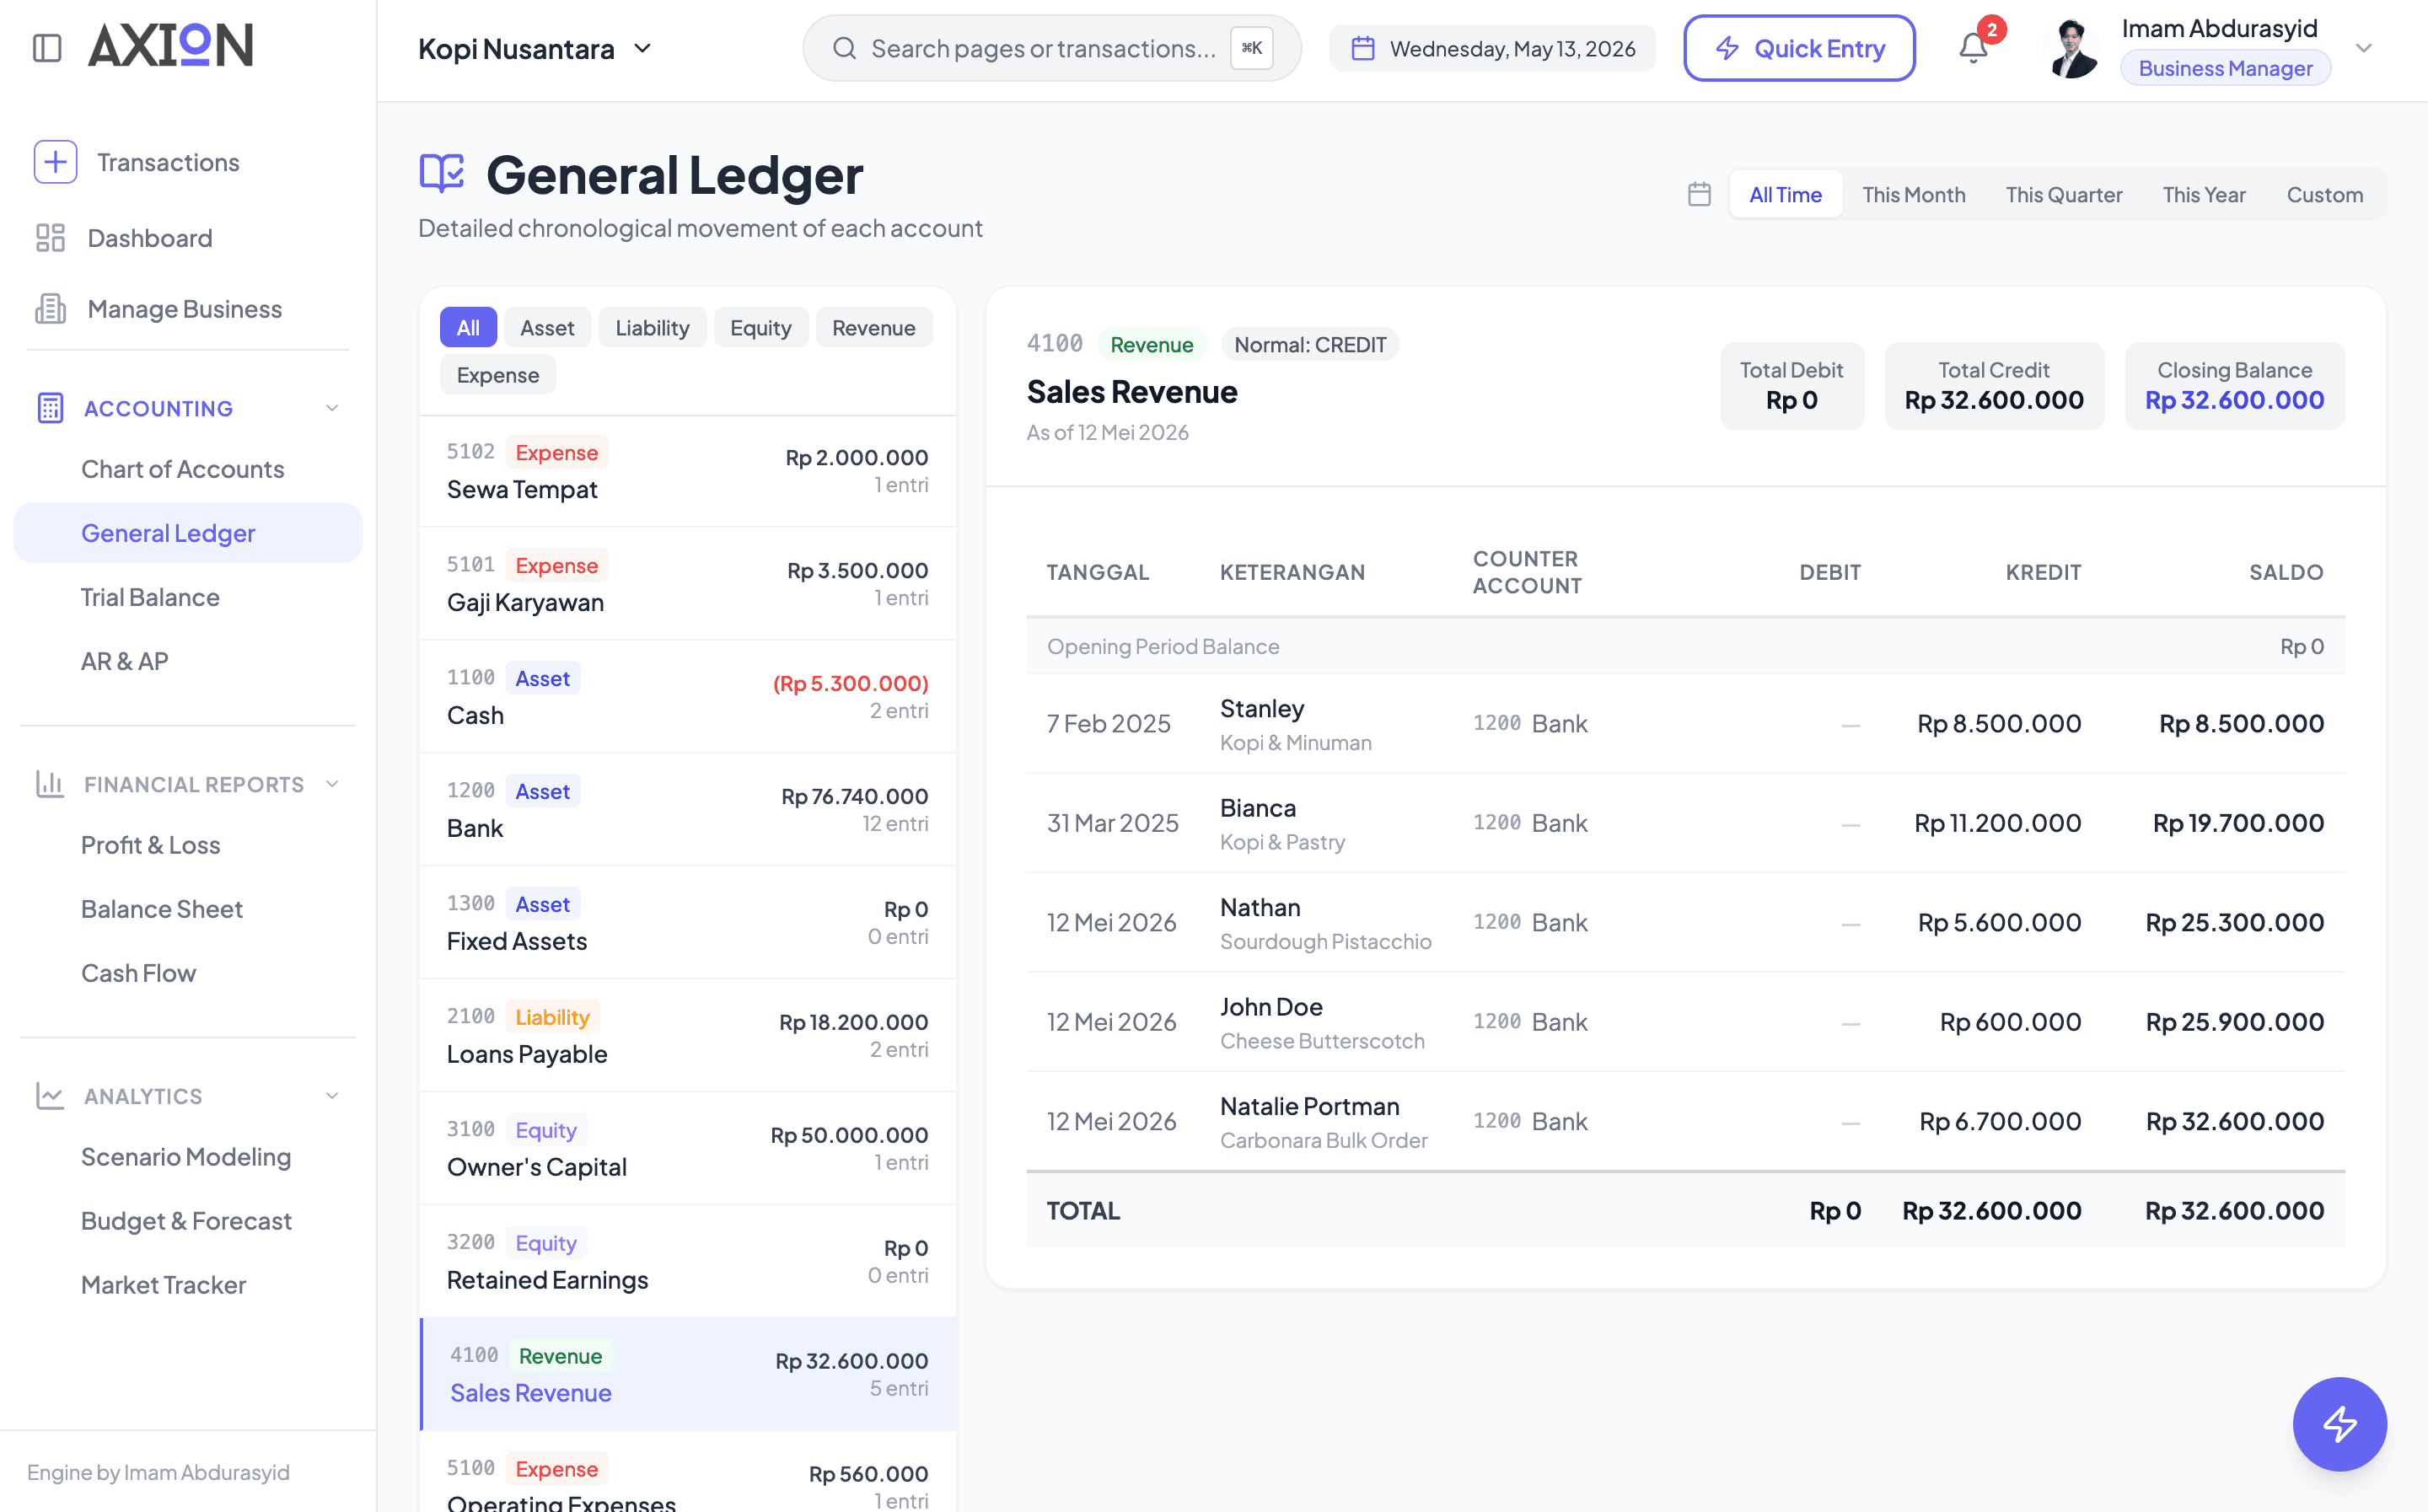Image resolution: width=2428 pixels, height=1512 pixels.
Task: Click the calendar icon beside Wednesday date
Action: pyautogui.click(x=1363, y=48)
